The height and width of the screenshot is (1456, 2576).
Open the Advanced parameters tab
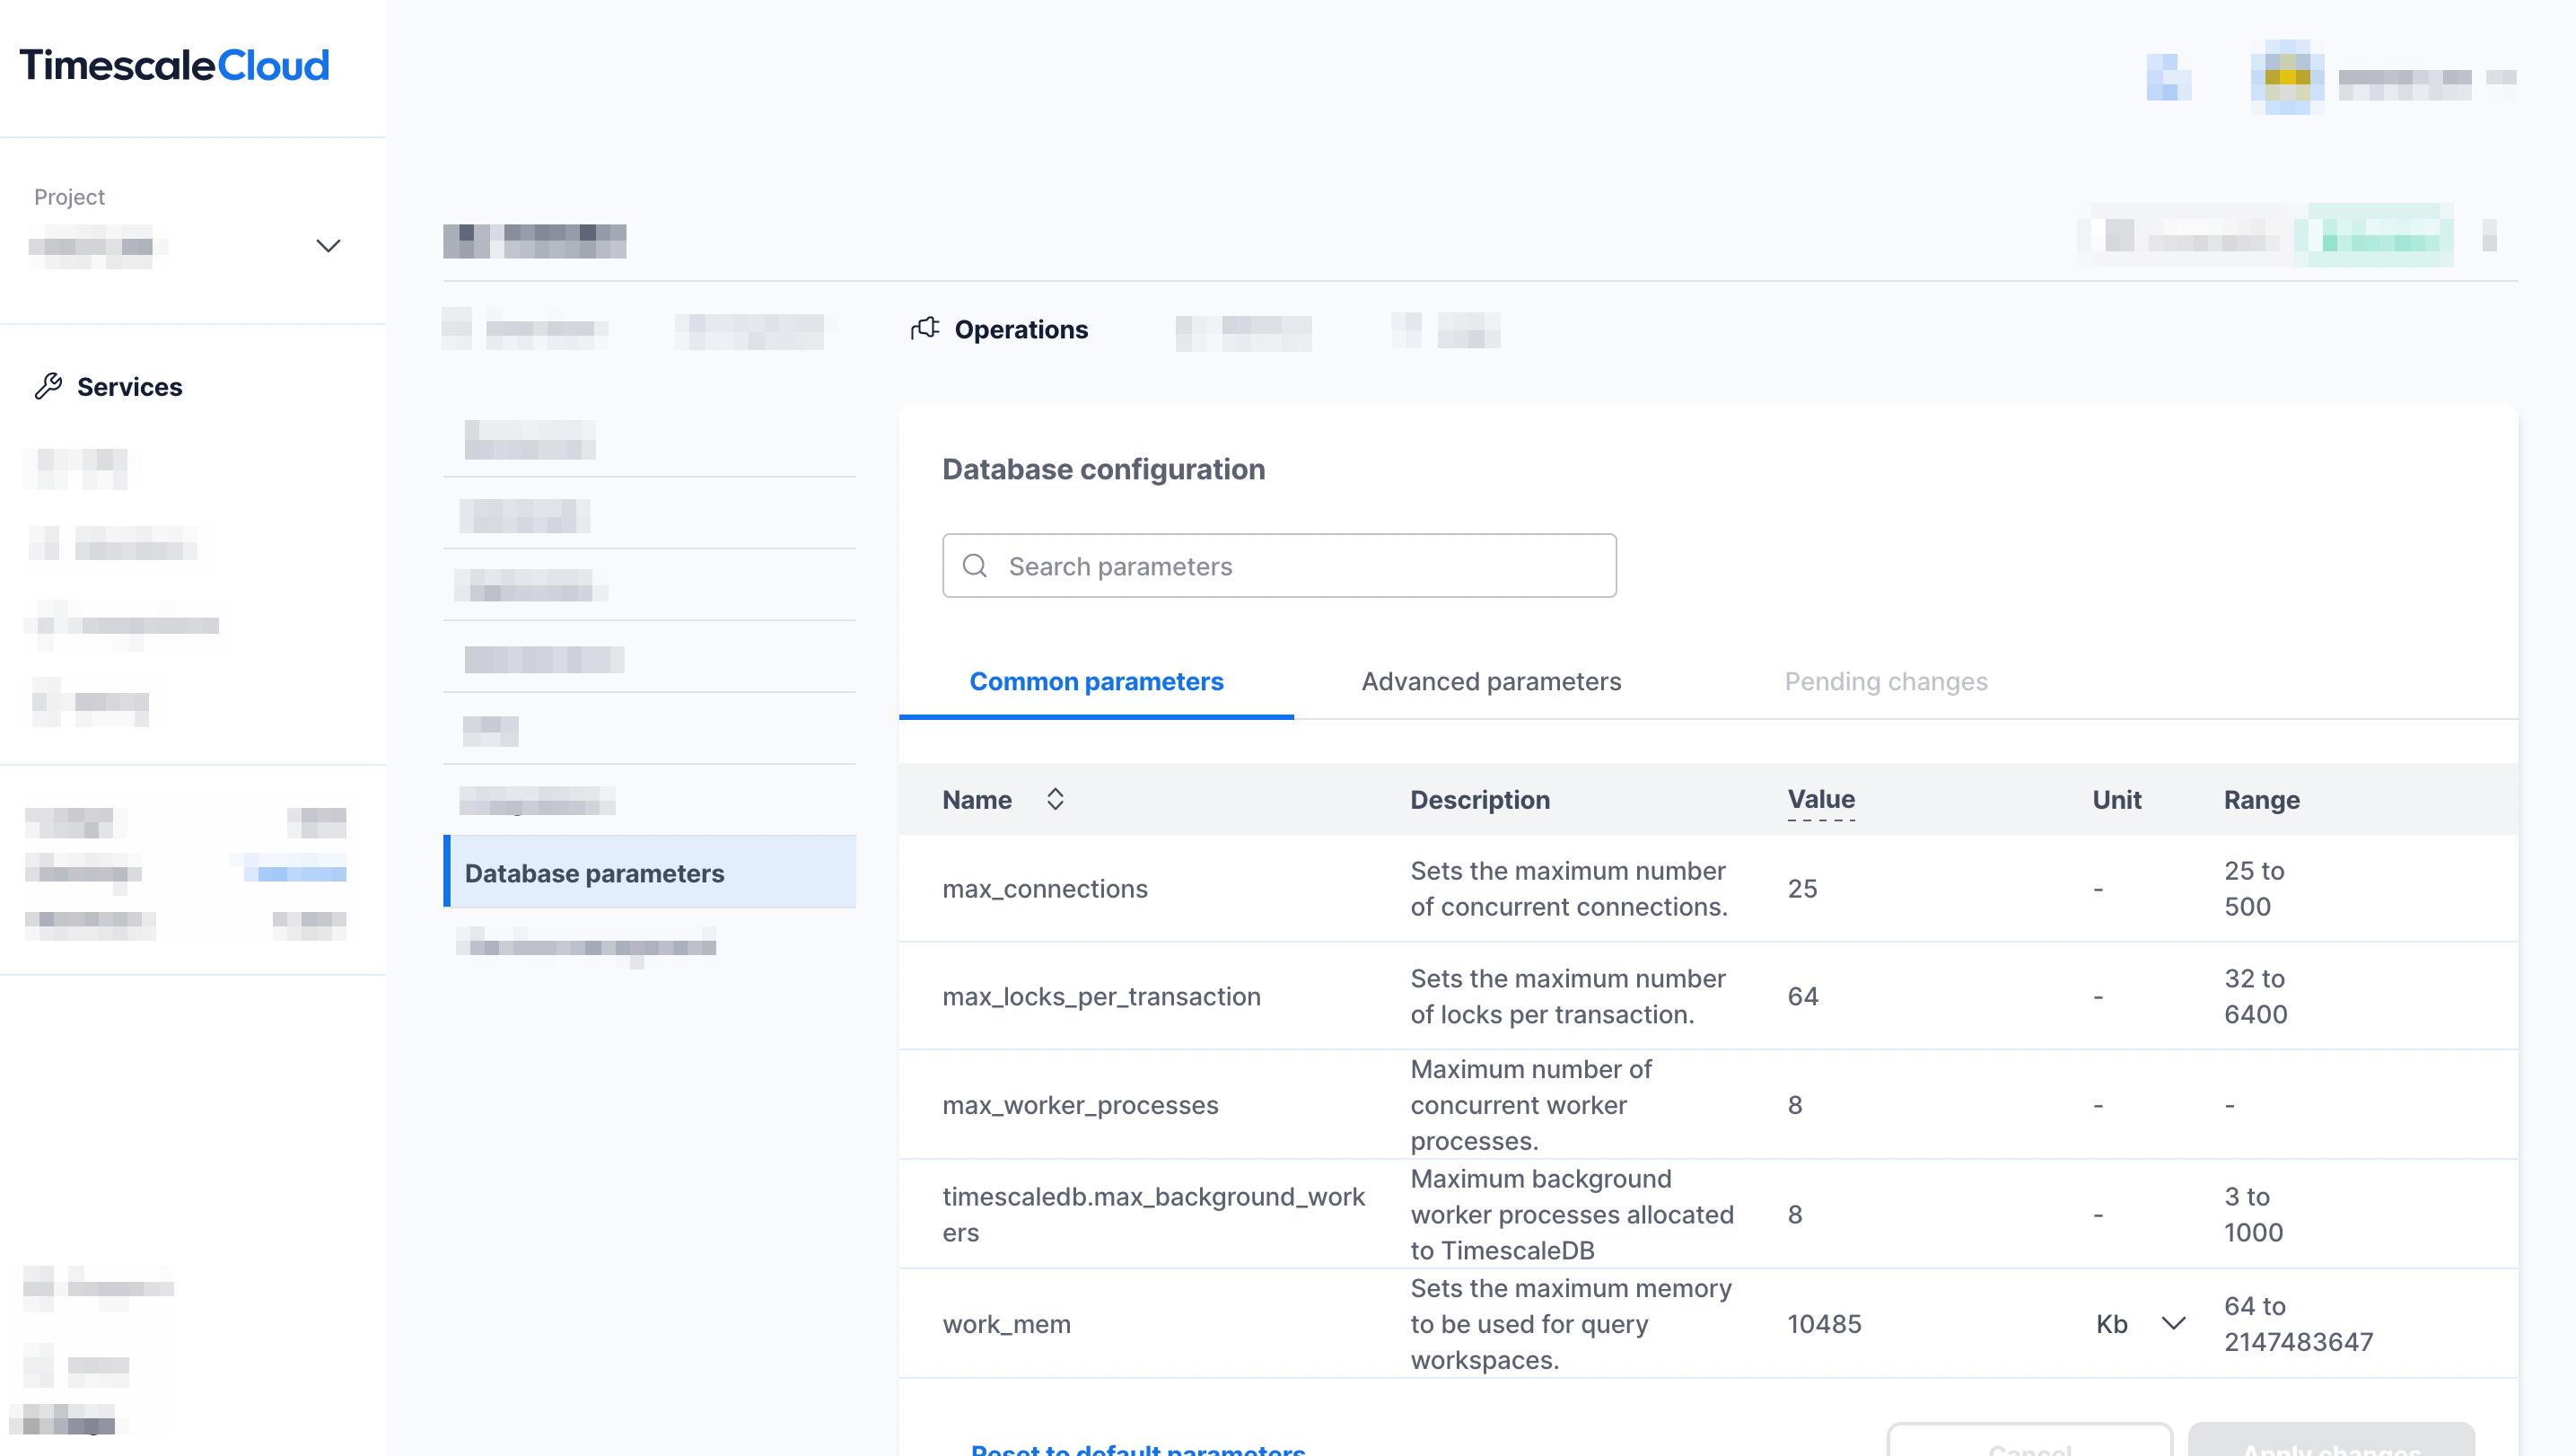[x=1491, y=681]
